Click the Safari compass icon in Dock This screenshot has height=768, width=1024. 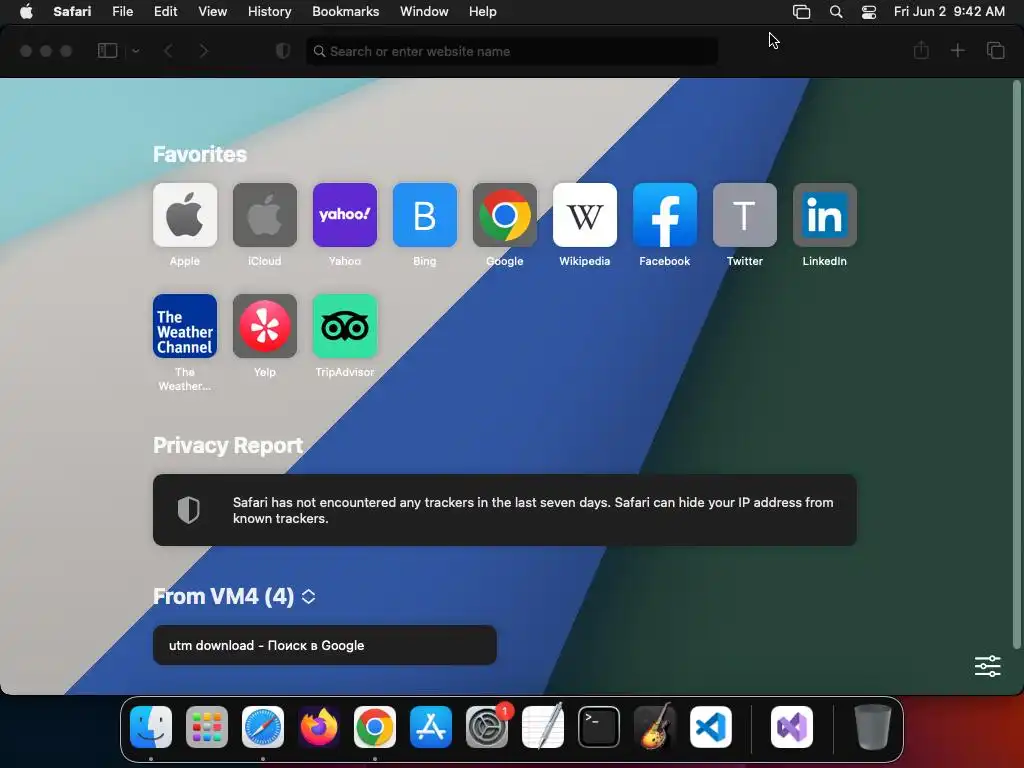click(x=263, y=727)
